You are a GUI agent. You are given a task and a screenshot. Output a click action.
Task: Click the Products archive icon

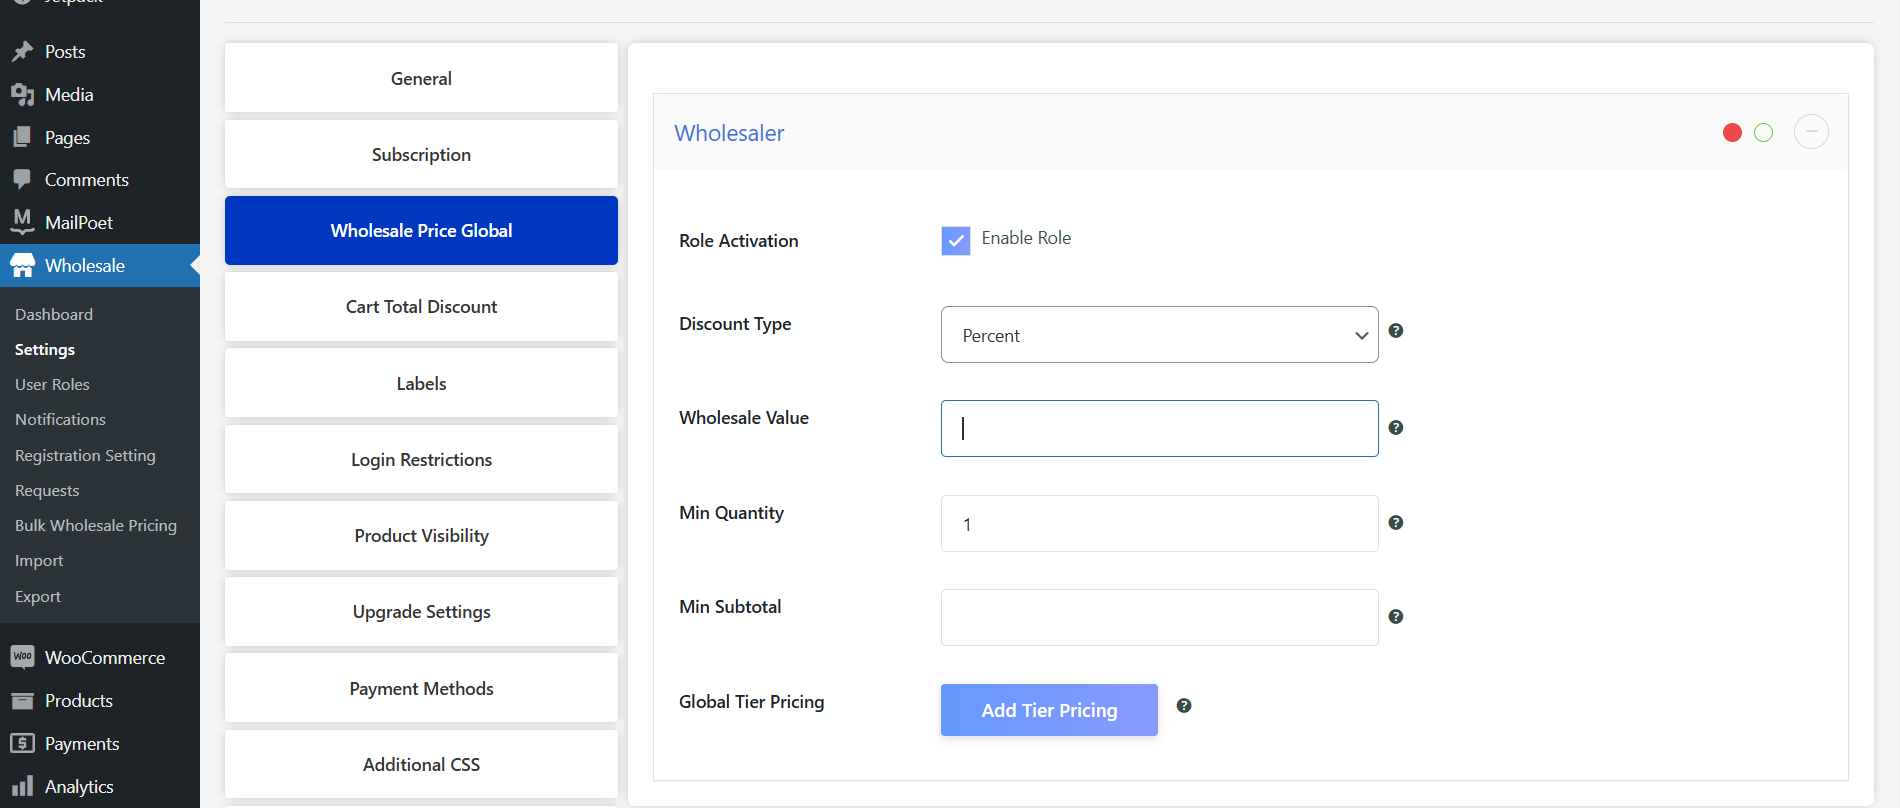point(22,700)
